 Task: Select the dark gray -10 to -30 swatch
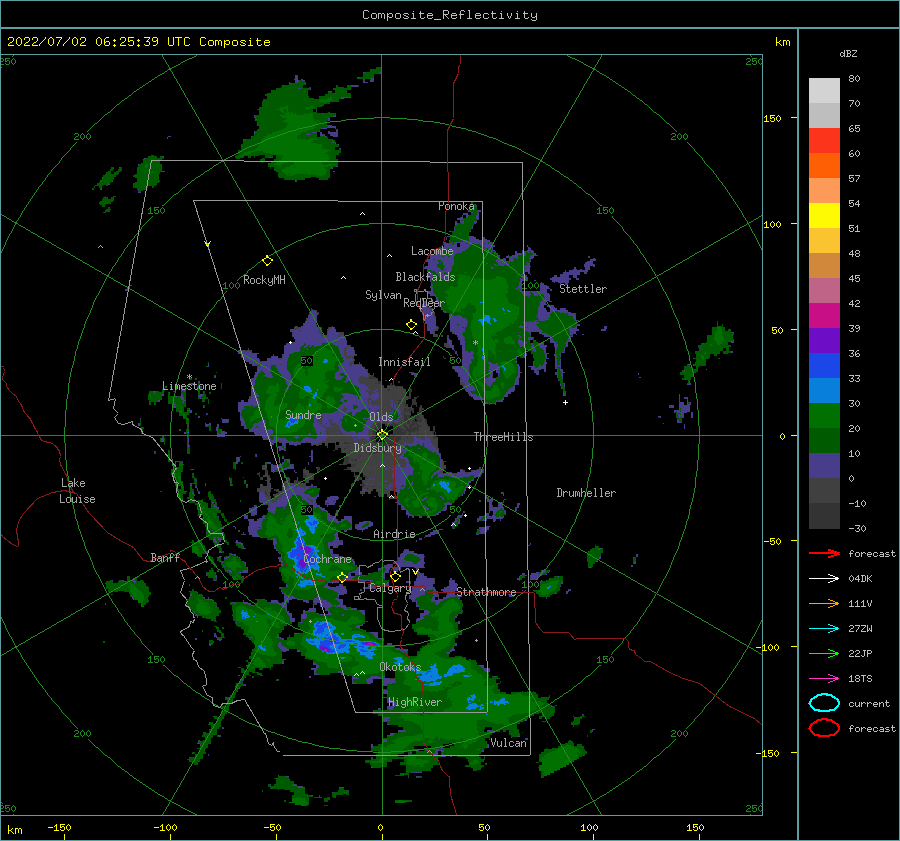pos(824,516)
